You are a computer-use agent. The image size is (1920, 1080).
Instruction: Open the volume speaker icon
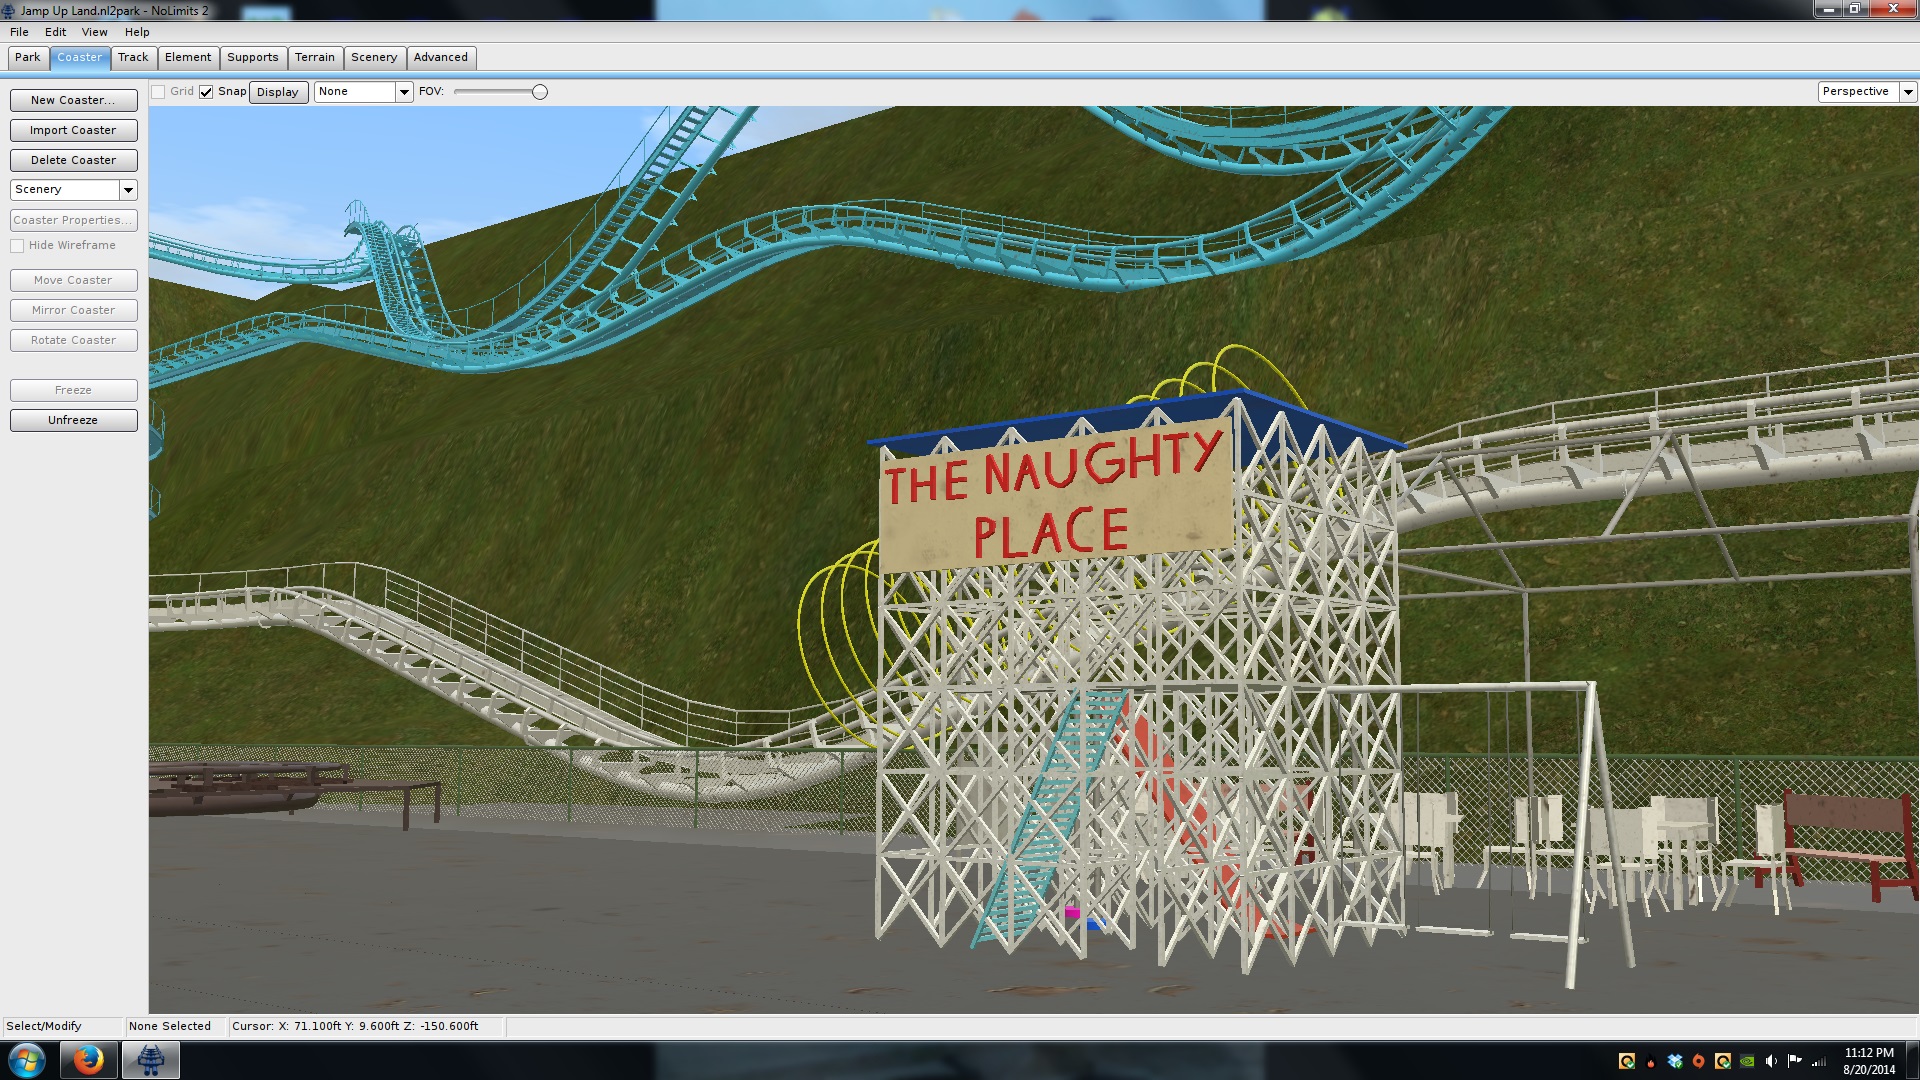(1771, 1061)
